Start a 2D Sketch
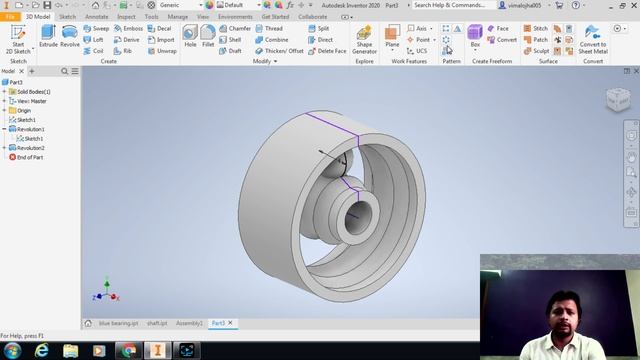The image size is (640, 360). pyautogui.click(x=18, y=40)
